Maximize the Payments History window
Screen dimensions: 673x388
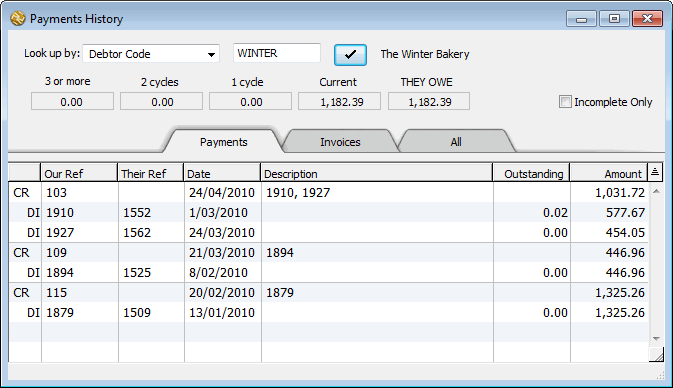click(614, 19)
